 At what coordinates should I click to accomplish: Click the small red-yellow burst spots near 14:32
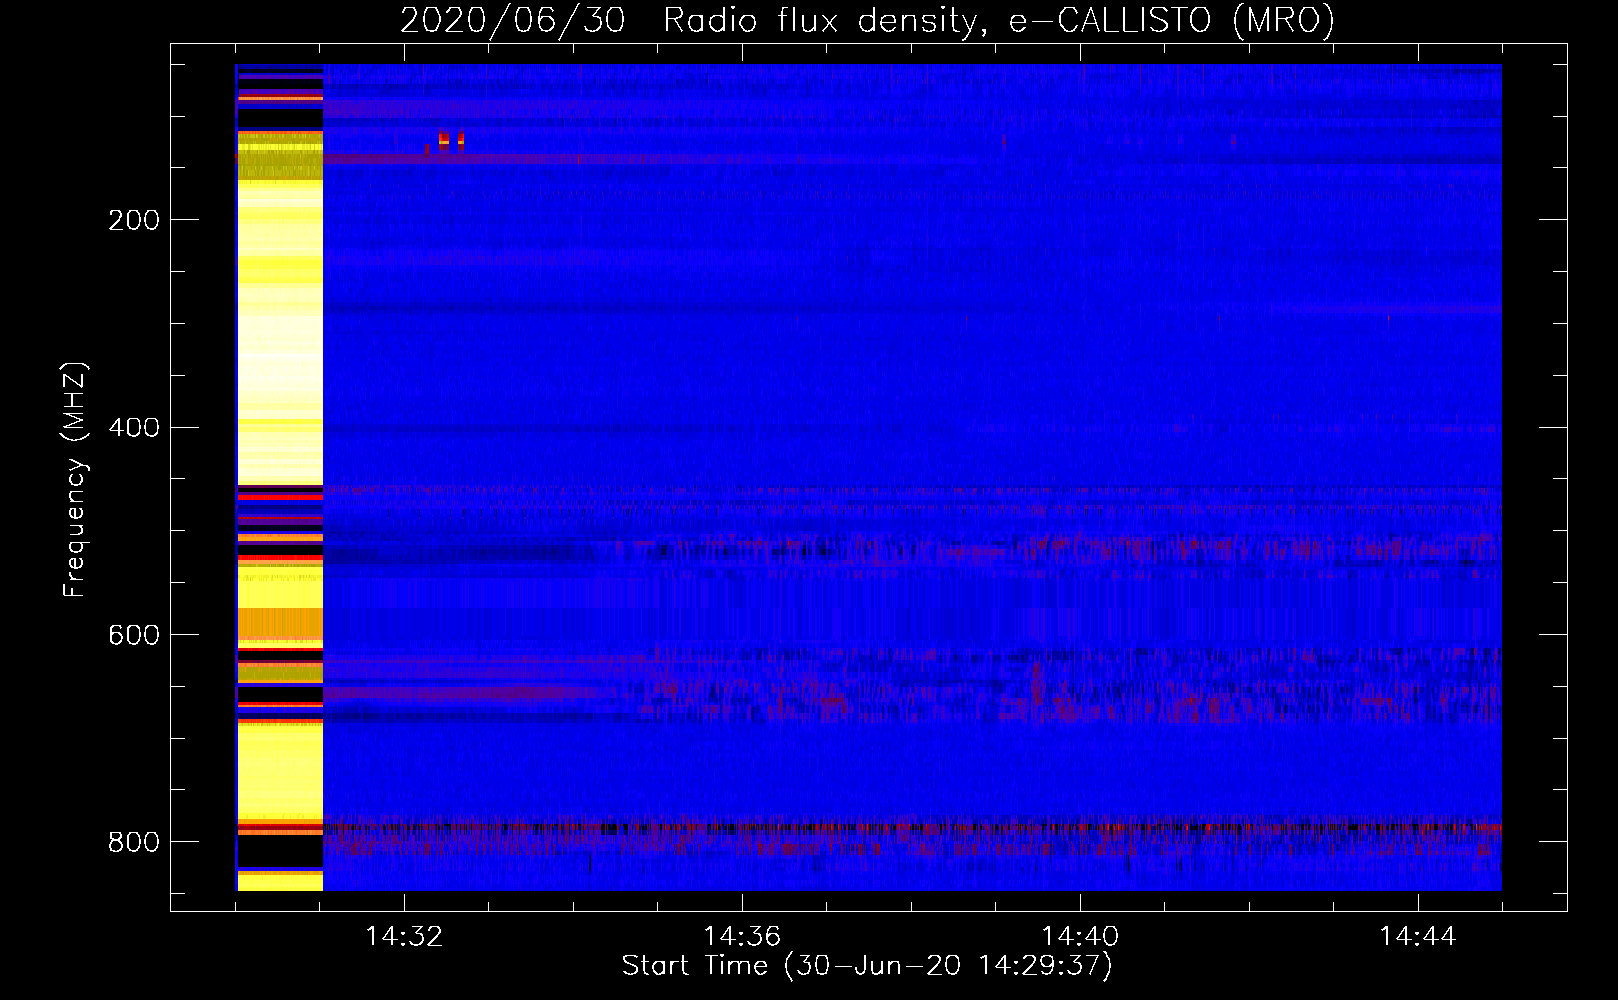tap(451, 142)
